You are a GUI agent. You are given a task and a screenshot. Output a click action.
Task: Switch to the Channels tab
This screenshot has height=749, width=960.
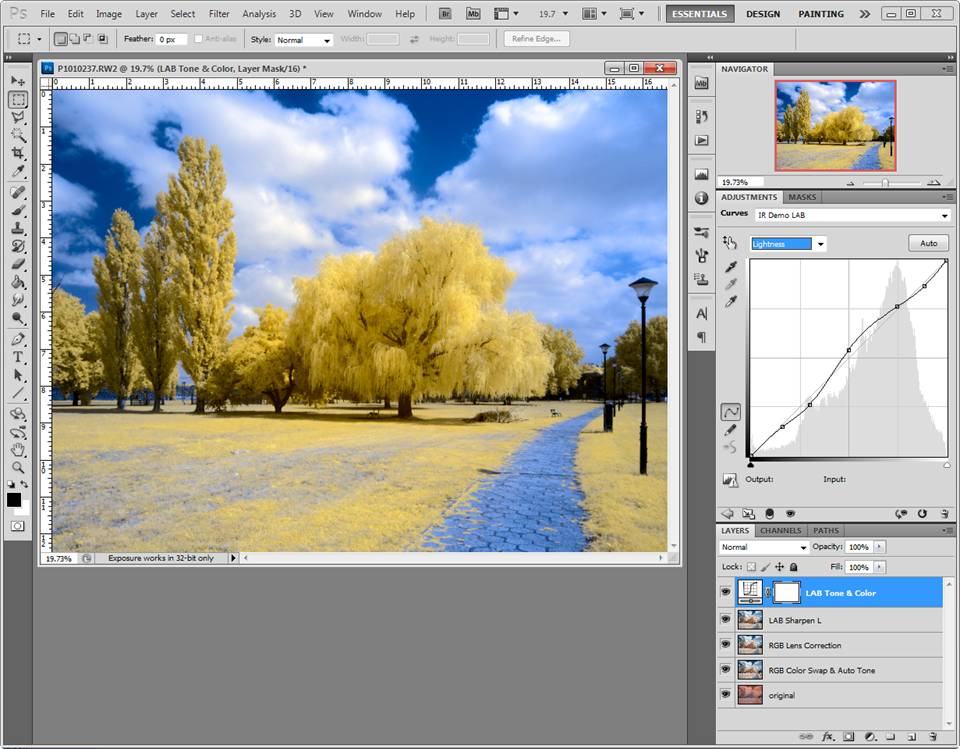781,530
